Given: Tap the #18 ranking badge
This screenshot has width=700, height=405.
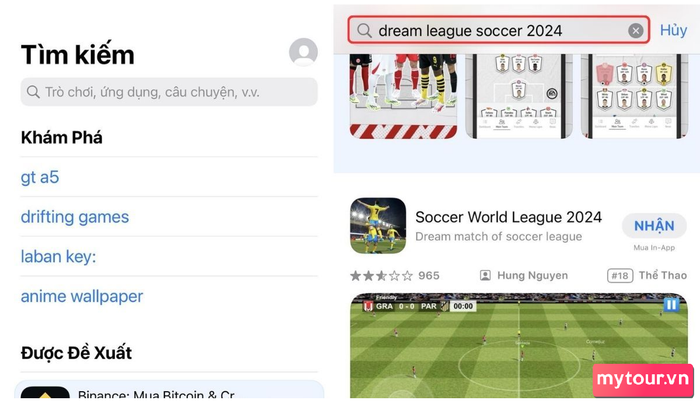Looking at the screenshot, I should [x=620, y=276].
